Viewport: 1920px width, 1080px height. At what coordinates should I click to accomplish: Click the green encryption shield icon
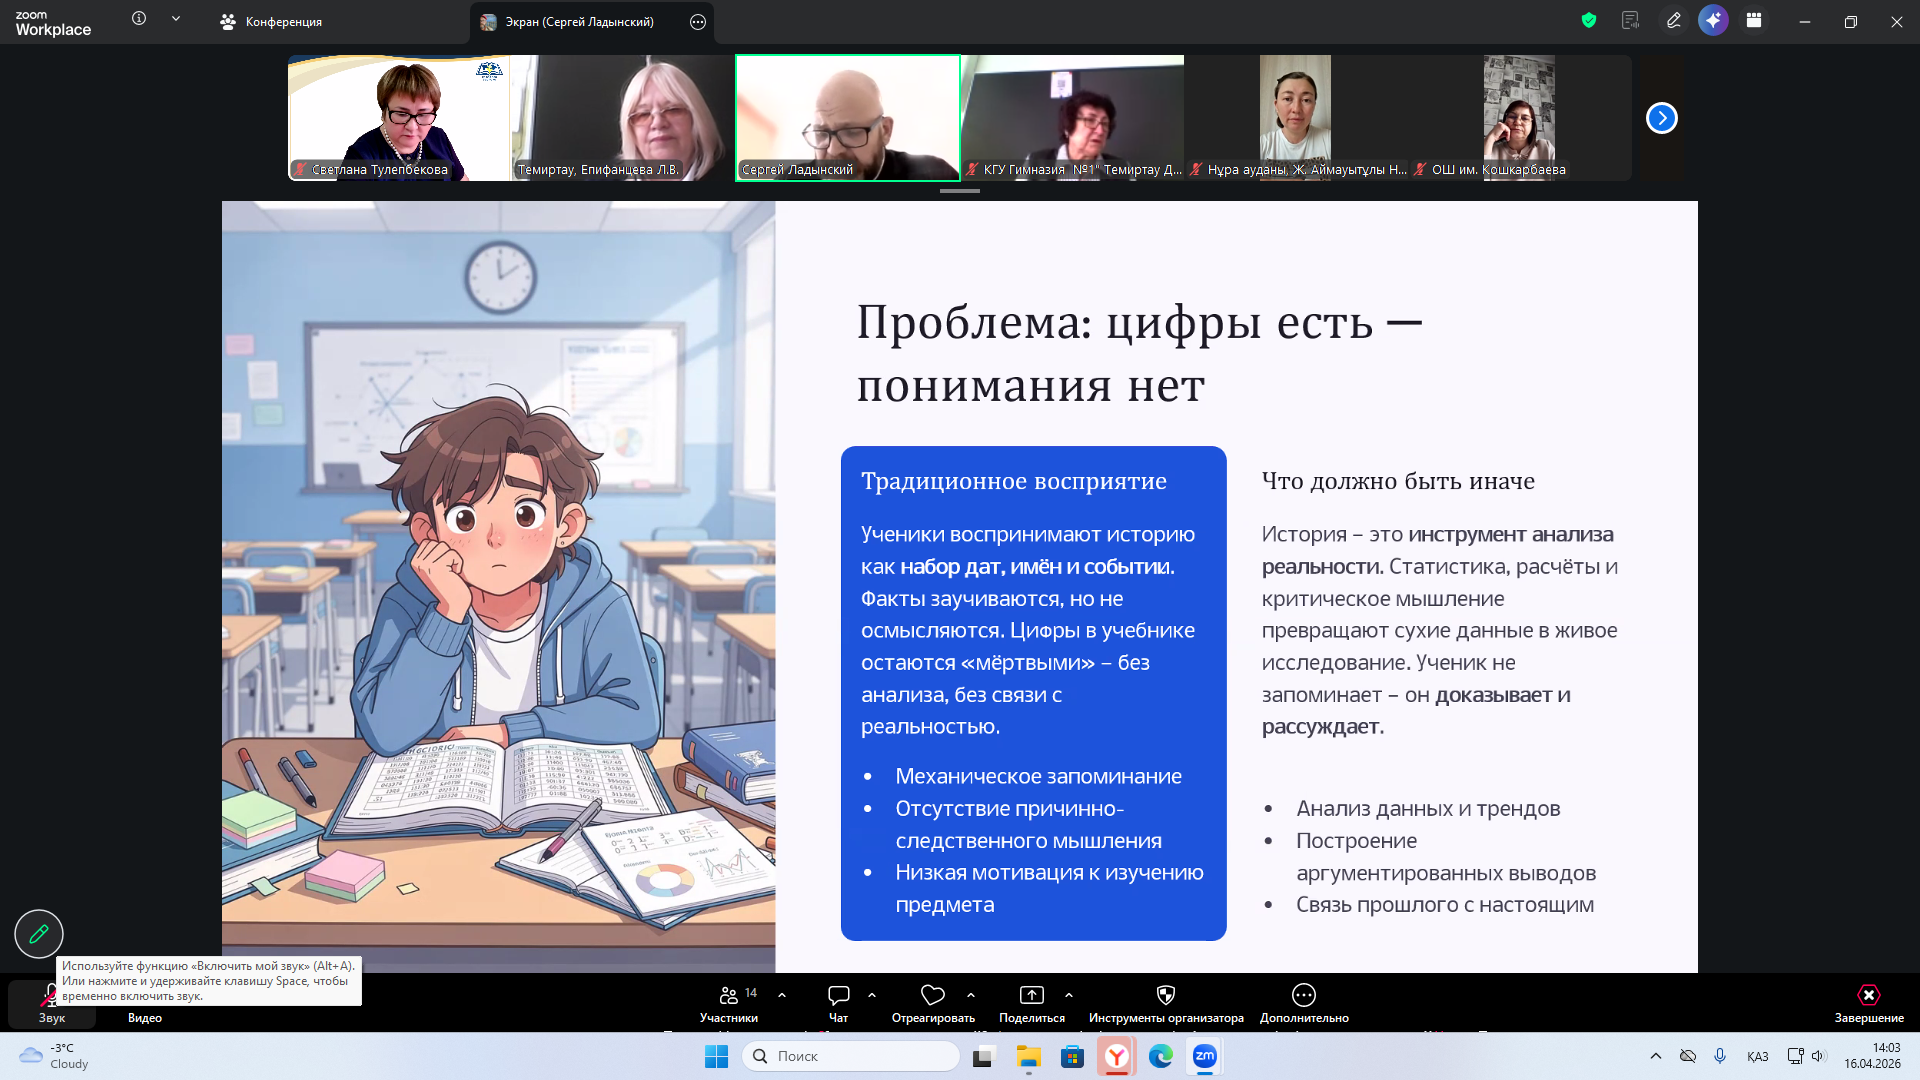click(1588, 21)
